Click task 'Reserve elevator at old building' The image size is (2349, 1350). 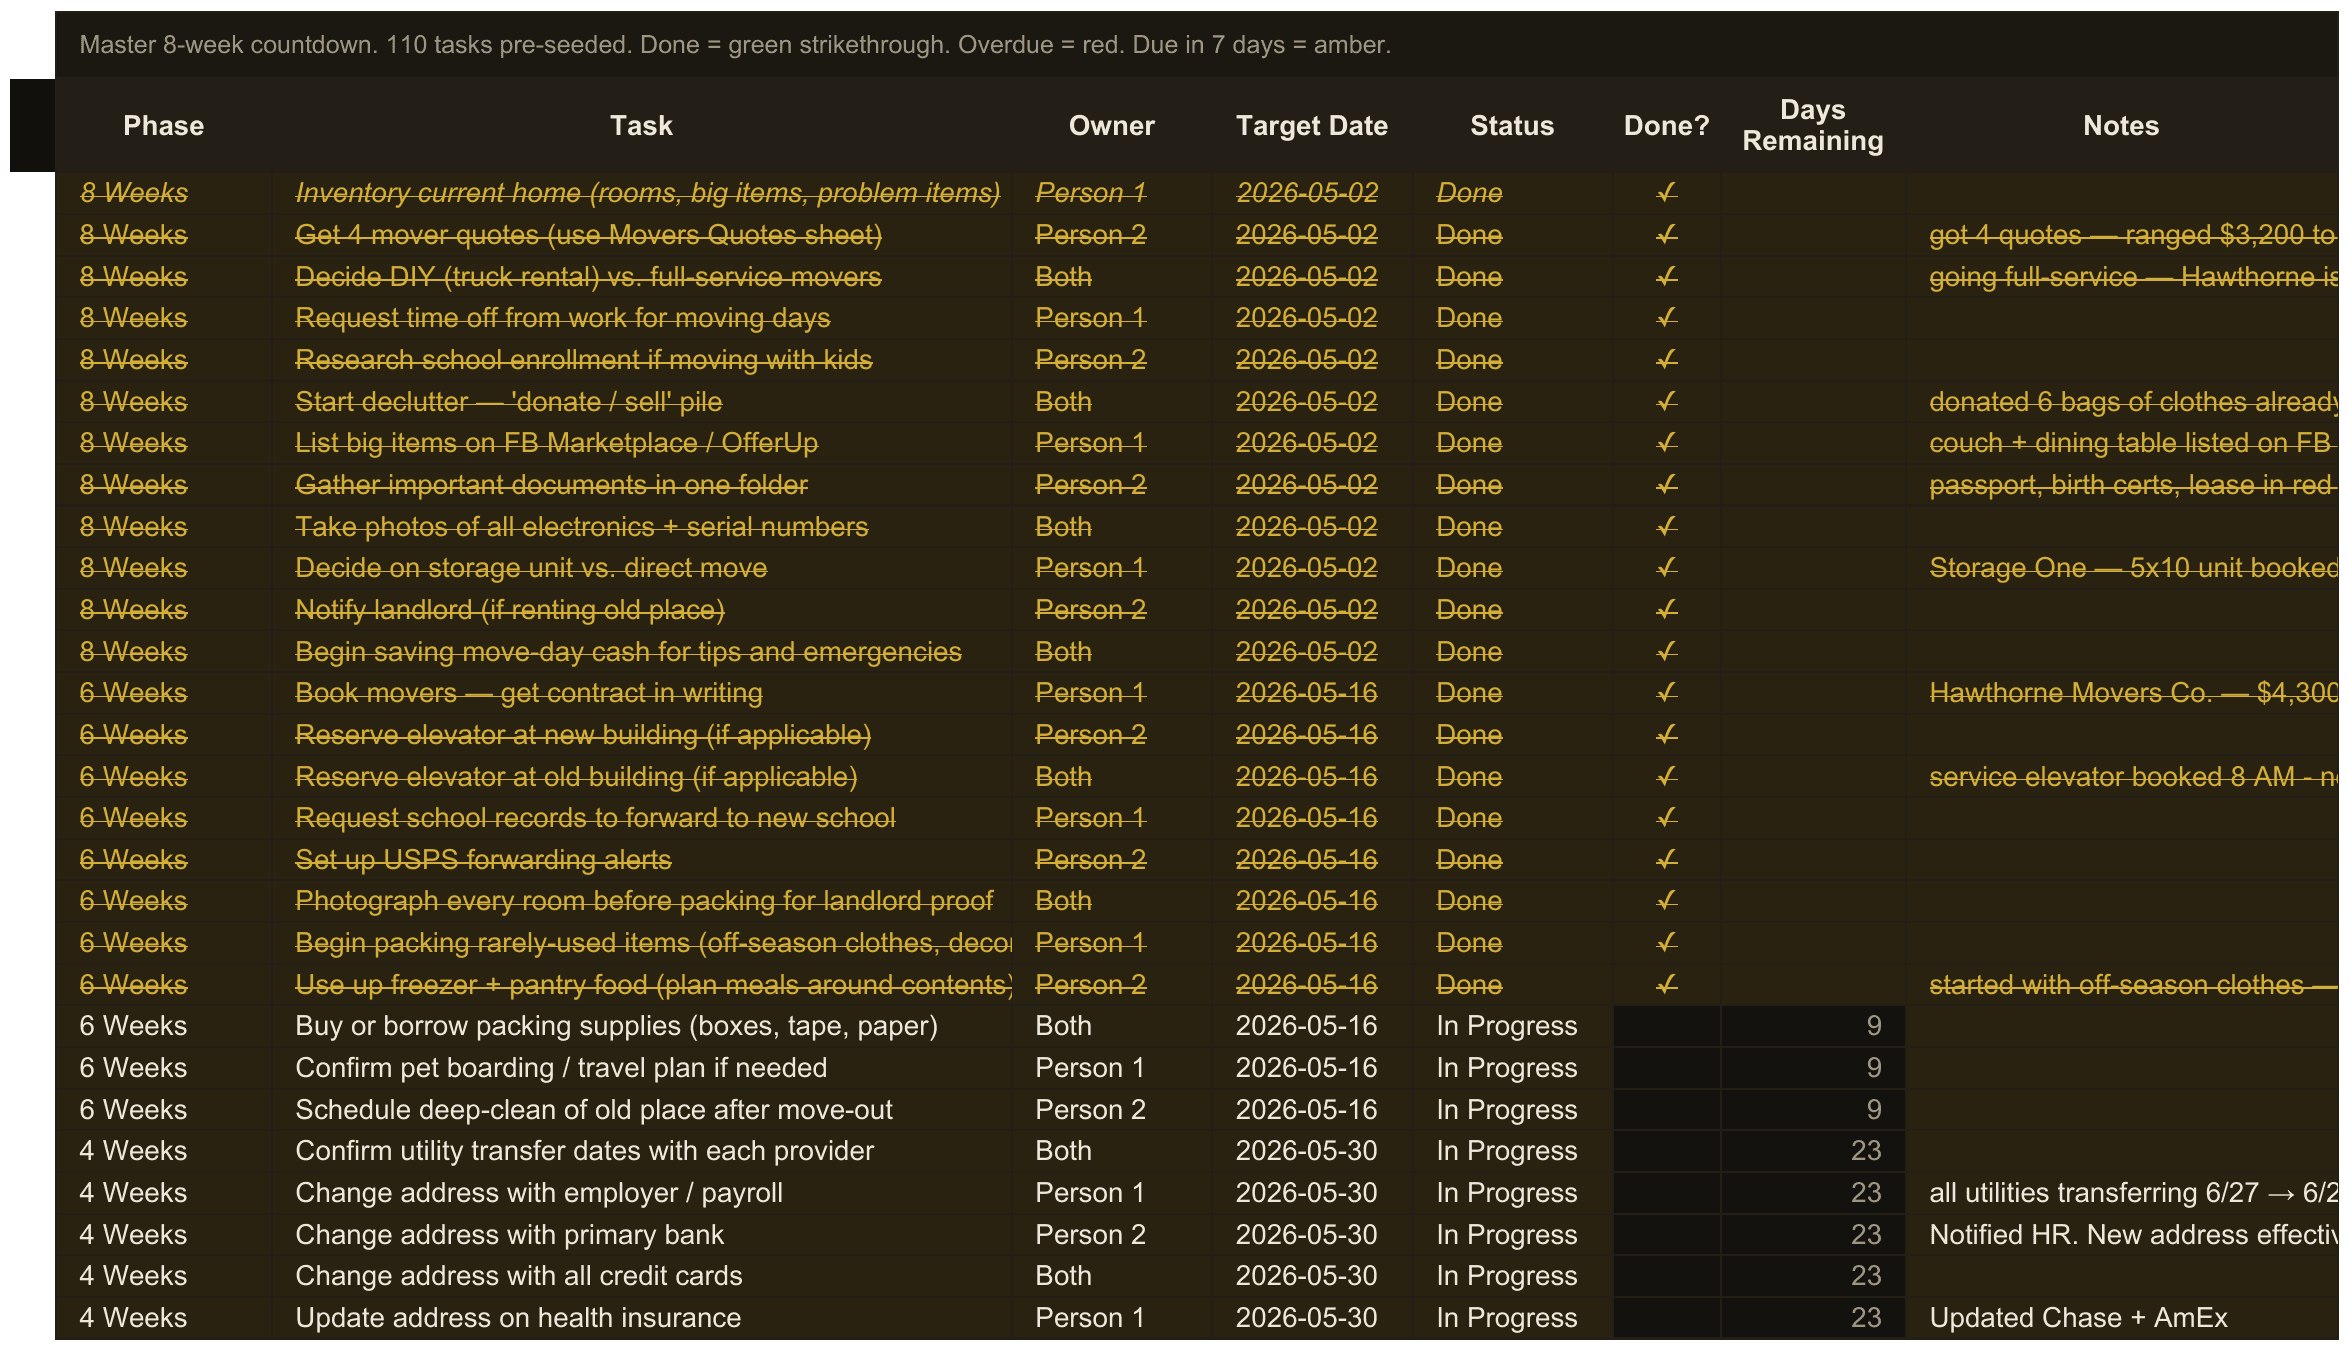click(576, 777)
